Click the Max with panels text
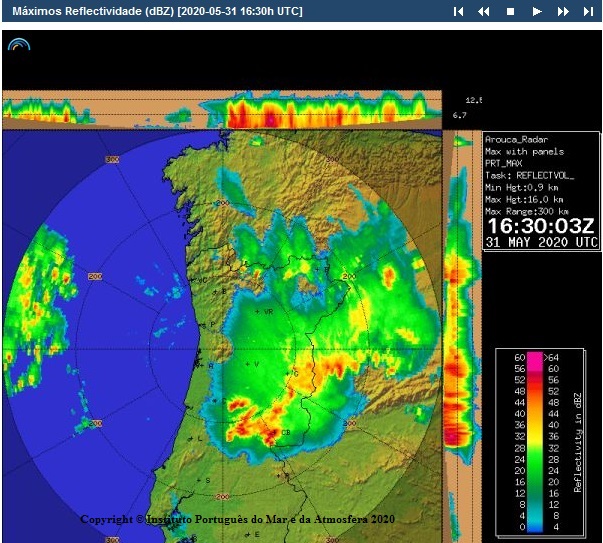This screenshot has width=603, height=543. point(525,151)
